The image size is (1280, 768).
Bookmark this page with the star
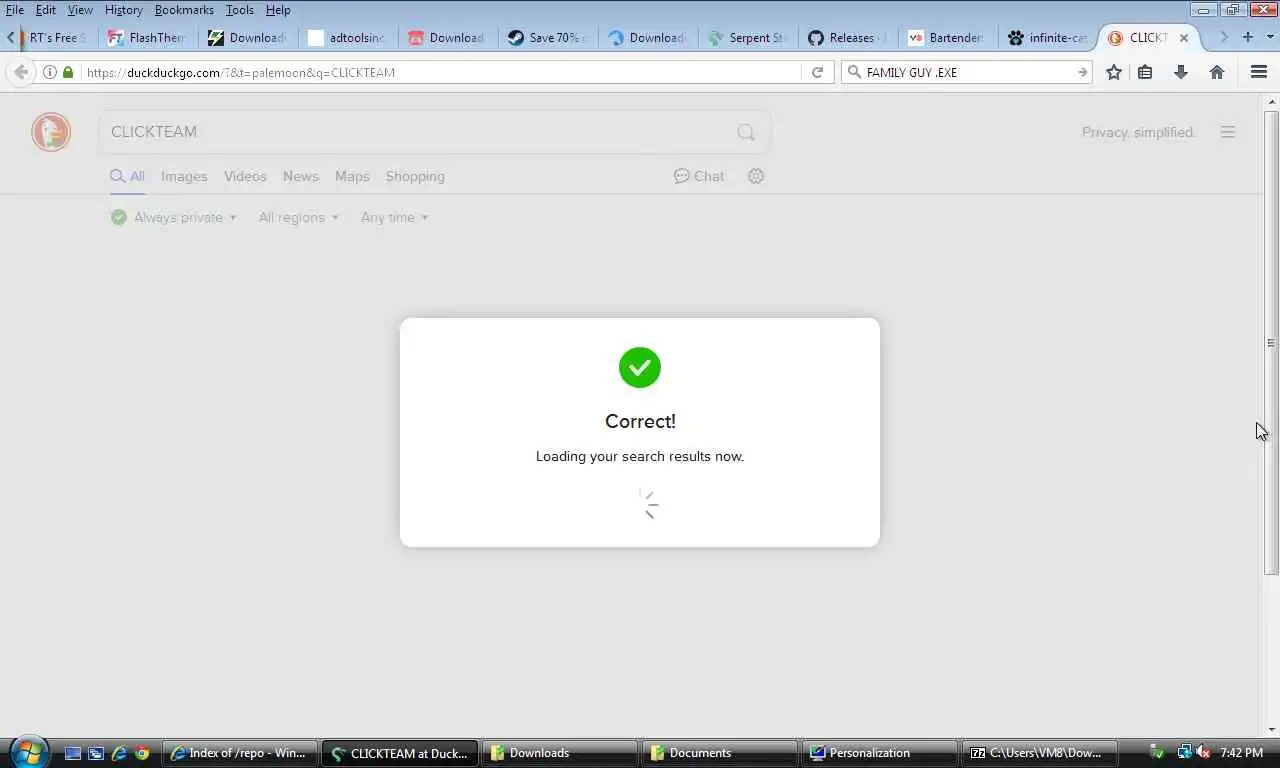[1113, 72]
